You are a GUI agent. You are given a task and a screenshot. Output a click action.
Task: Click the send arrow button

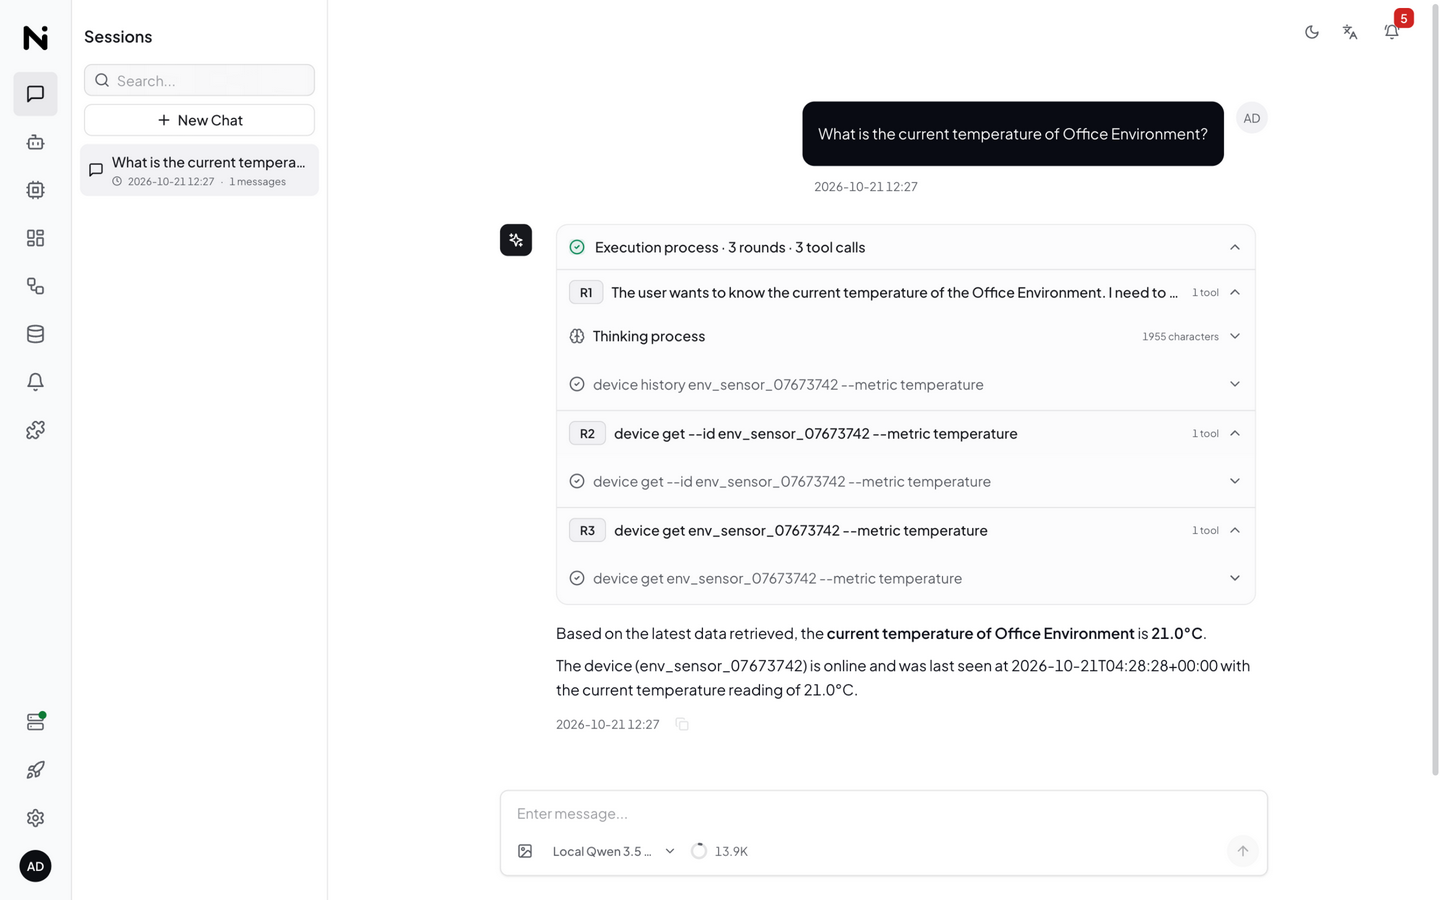click(x=1242, y=851)
